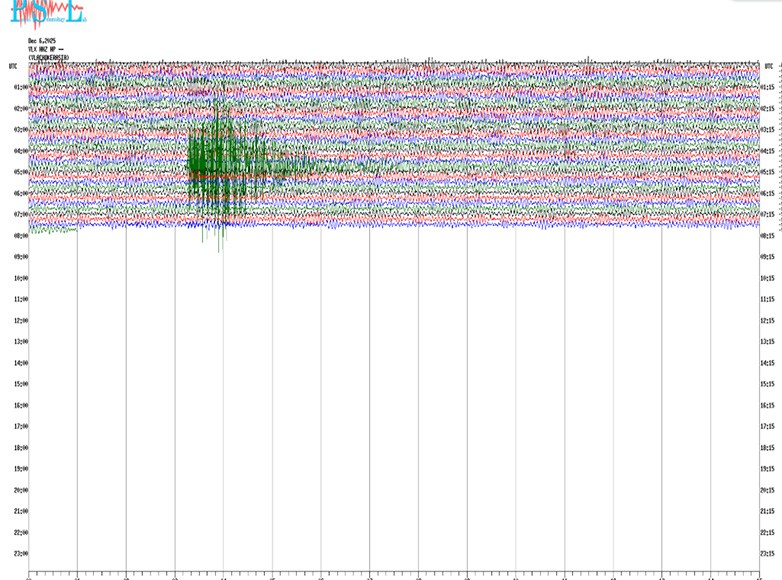Click the Dec 6, 2025 date label
Screen dimensions: 782x580
[x=42, y=41]
